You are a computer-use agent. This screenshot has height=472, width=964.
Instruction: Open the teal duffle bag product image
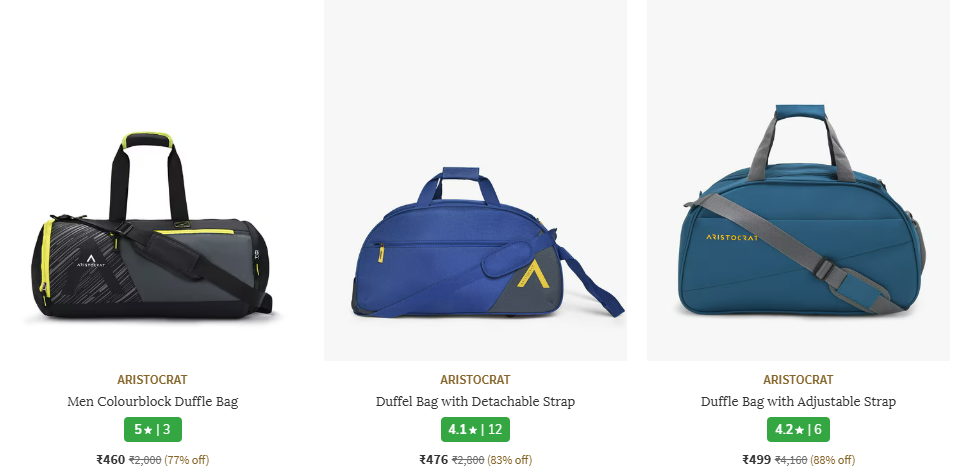point(798,180)
